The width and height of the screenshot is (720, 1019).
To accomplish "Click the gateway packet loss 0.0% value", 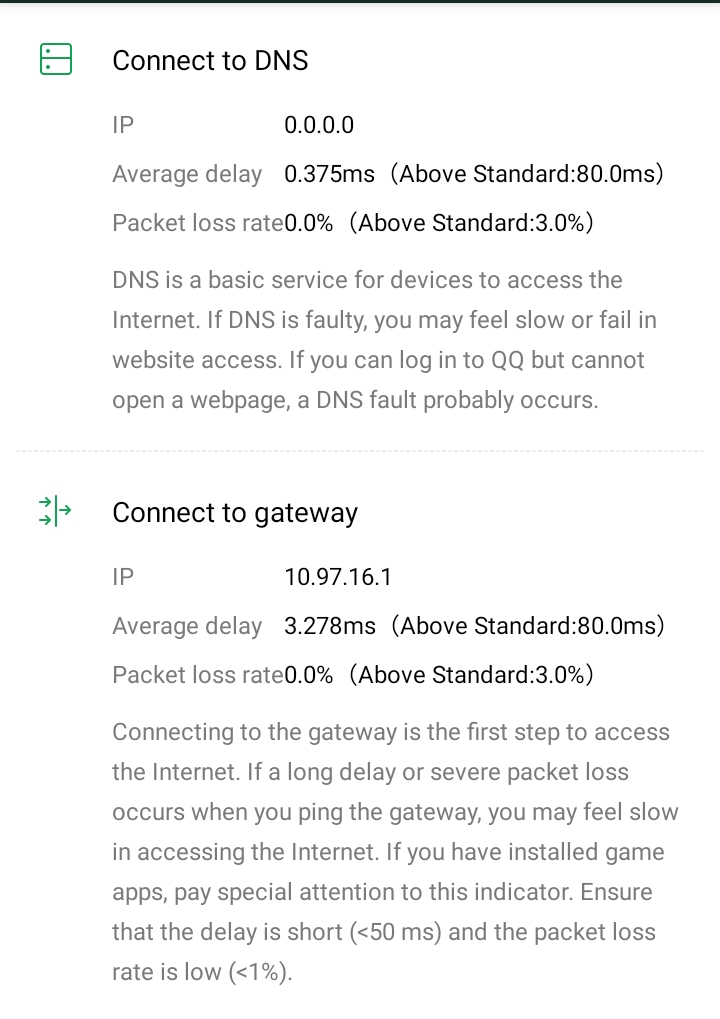I will tap(309, 675).
